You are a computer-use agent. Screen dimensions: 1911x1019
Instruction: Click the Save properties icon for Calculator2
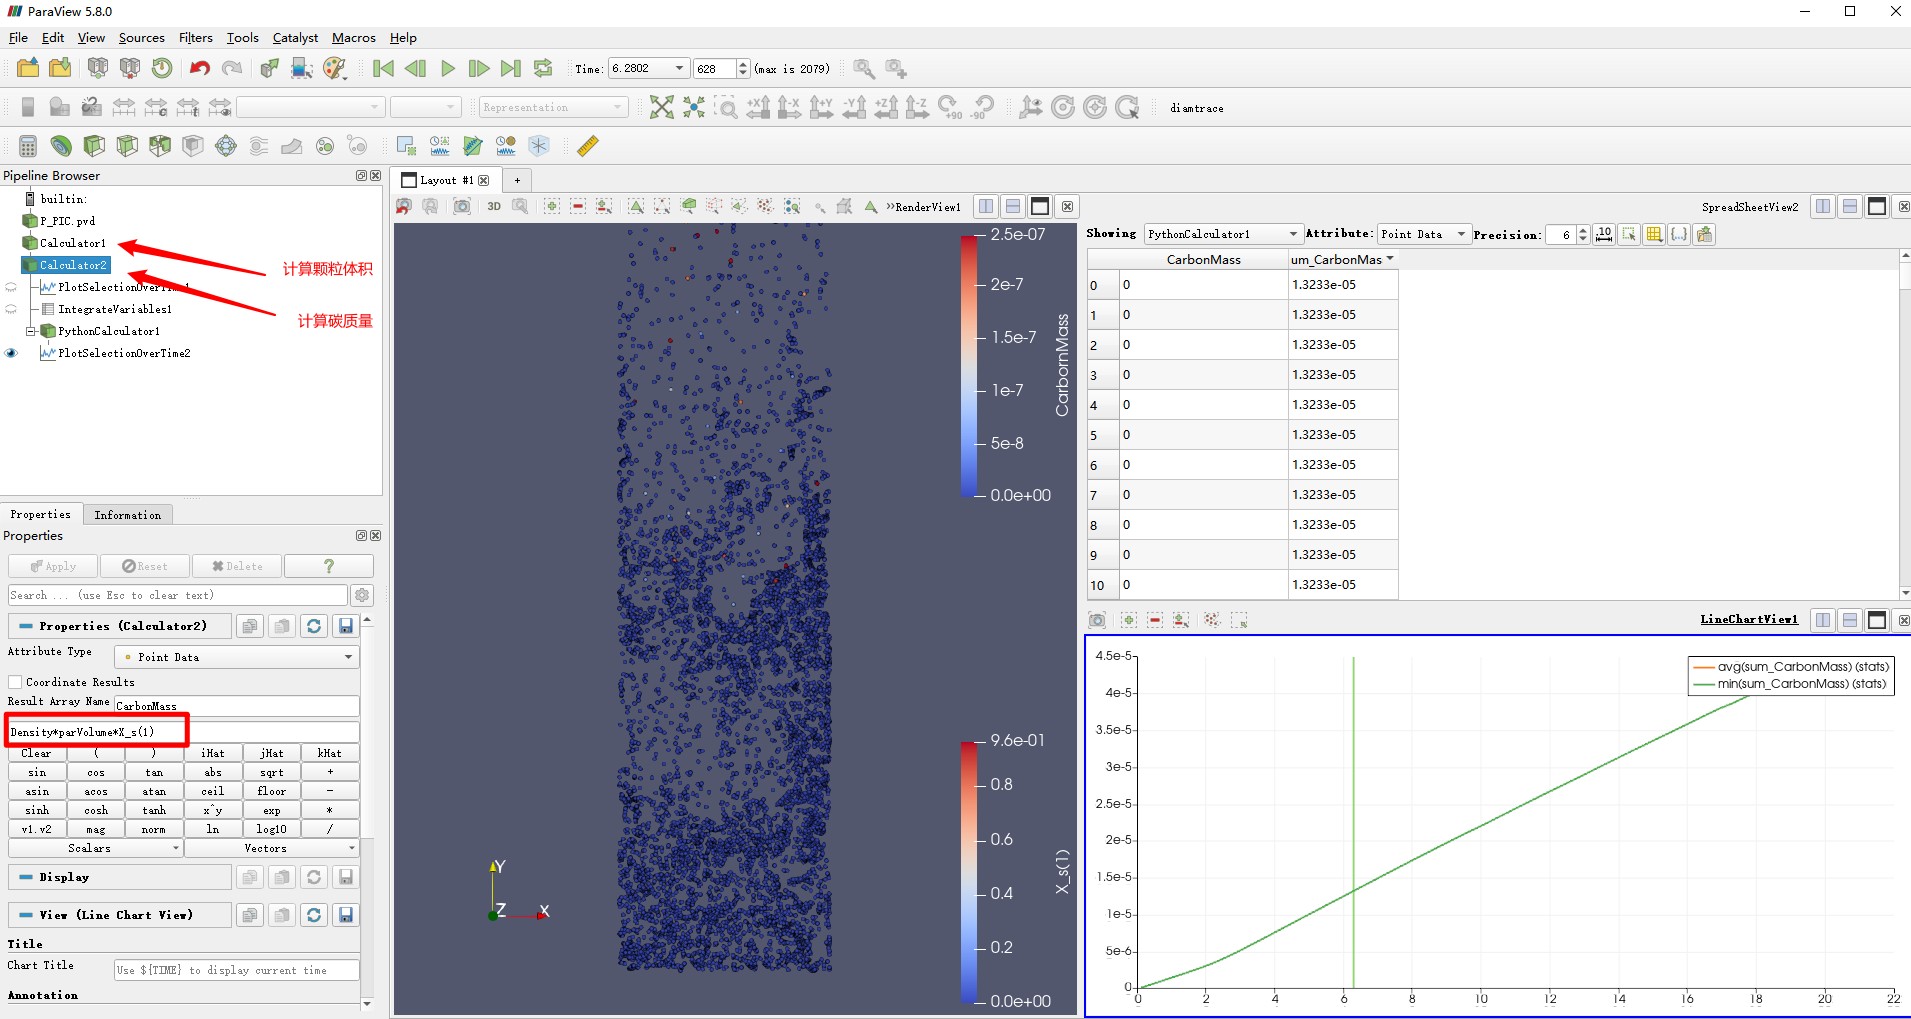point(346,626)
